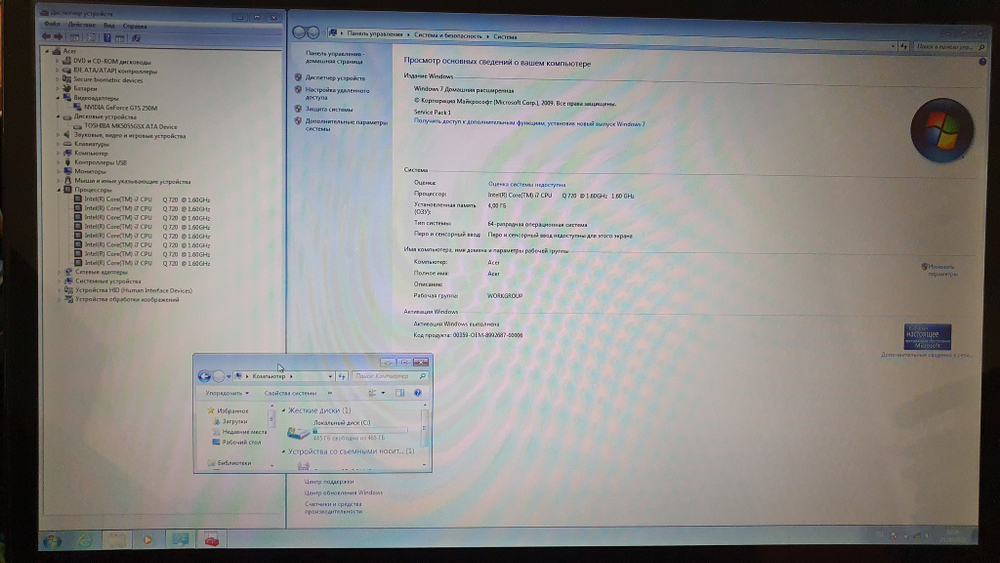Click the change view icon in explorer toolbar
Viewport: 1000px width, 563px height.
pyautogui.click(x=372, y=393)
